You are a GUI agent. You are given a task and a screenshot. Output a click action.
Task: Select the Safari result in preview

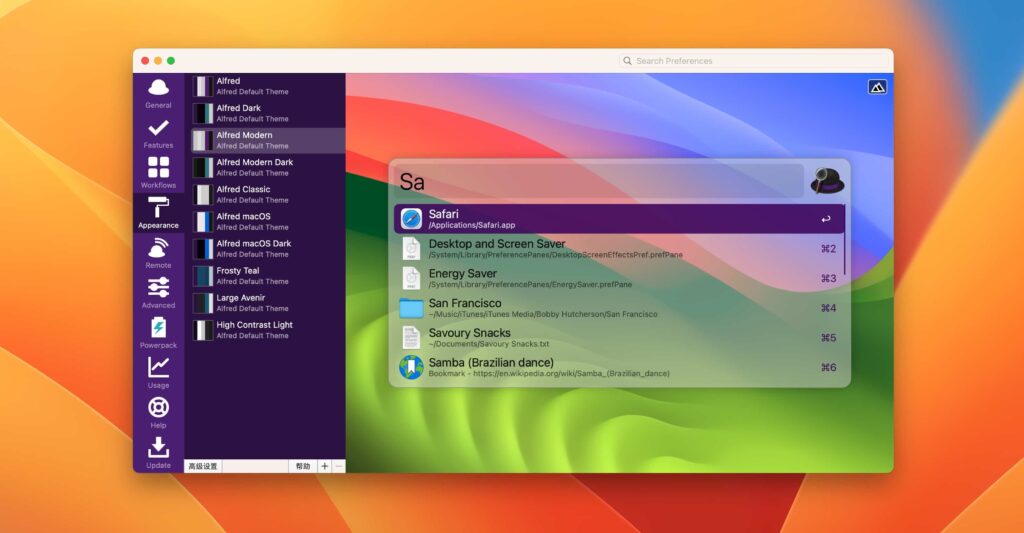point(619,219)
